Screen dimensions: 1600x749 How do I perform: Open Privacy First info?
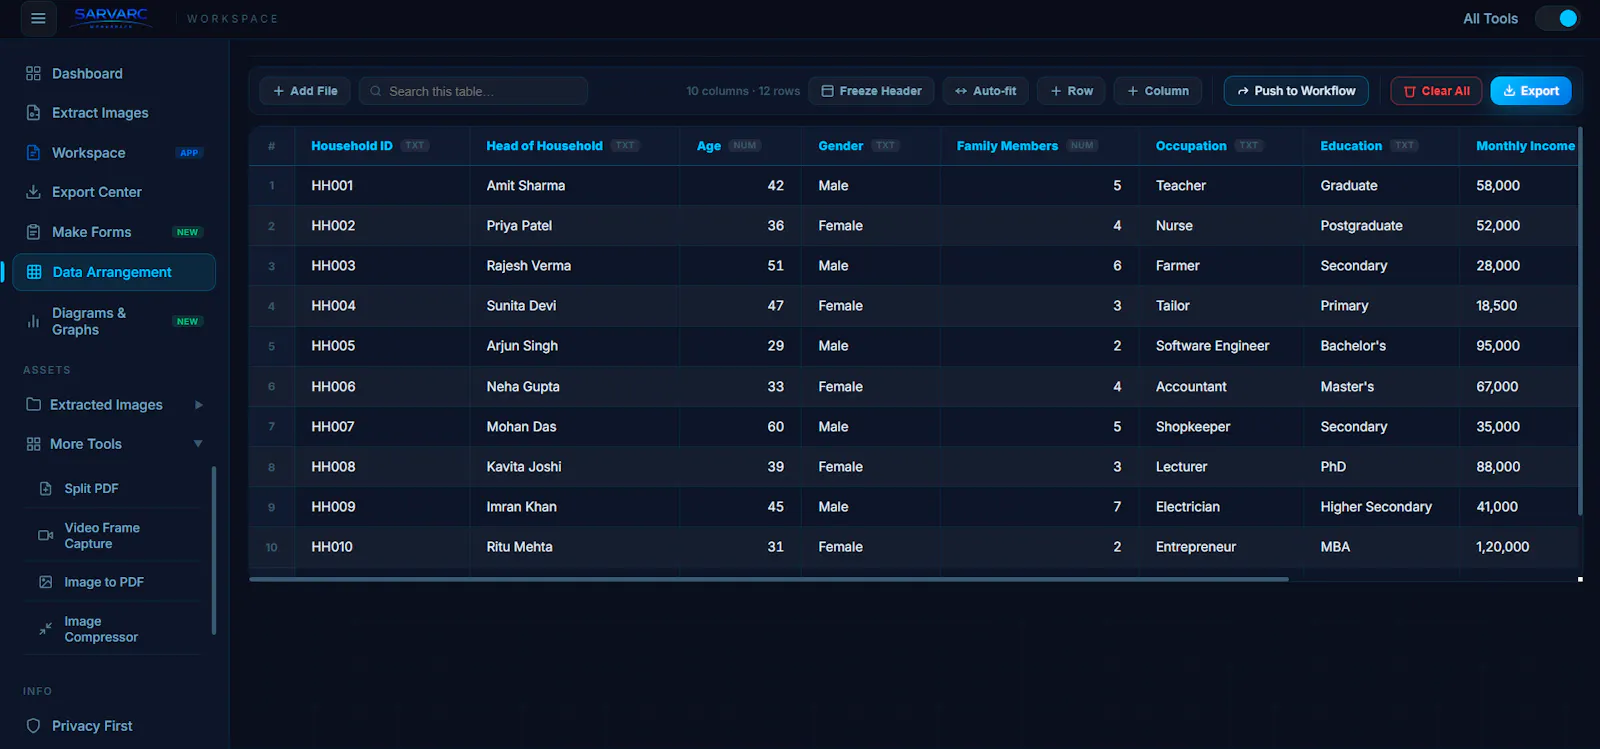point(114,726)
